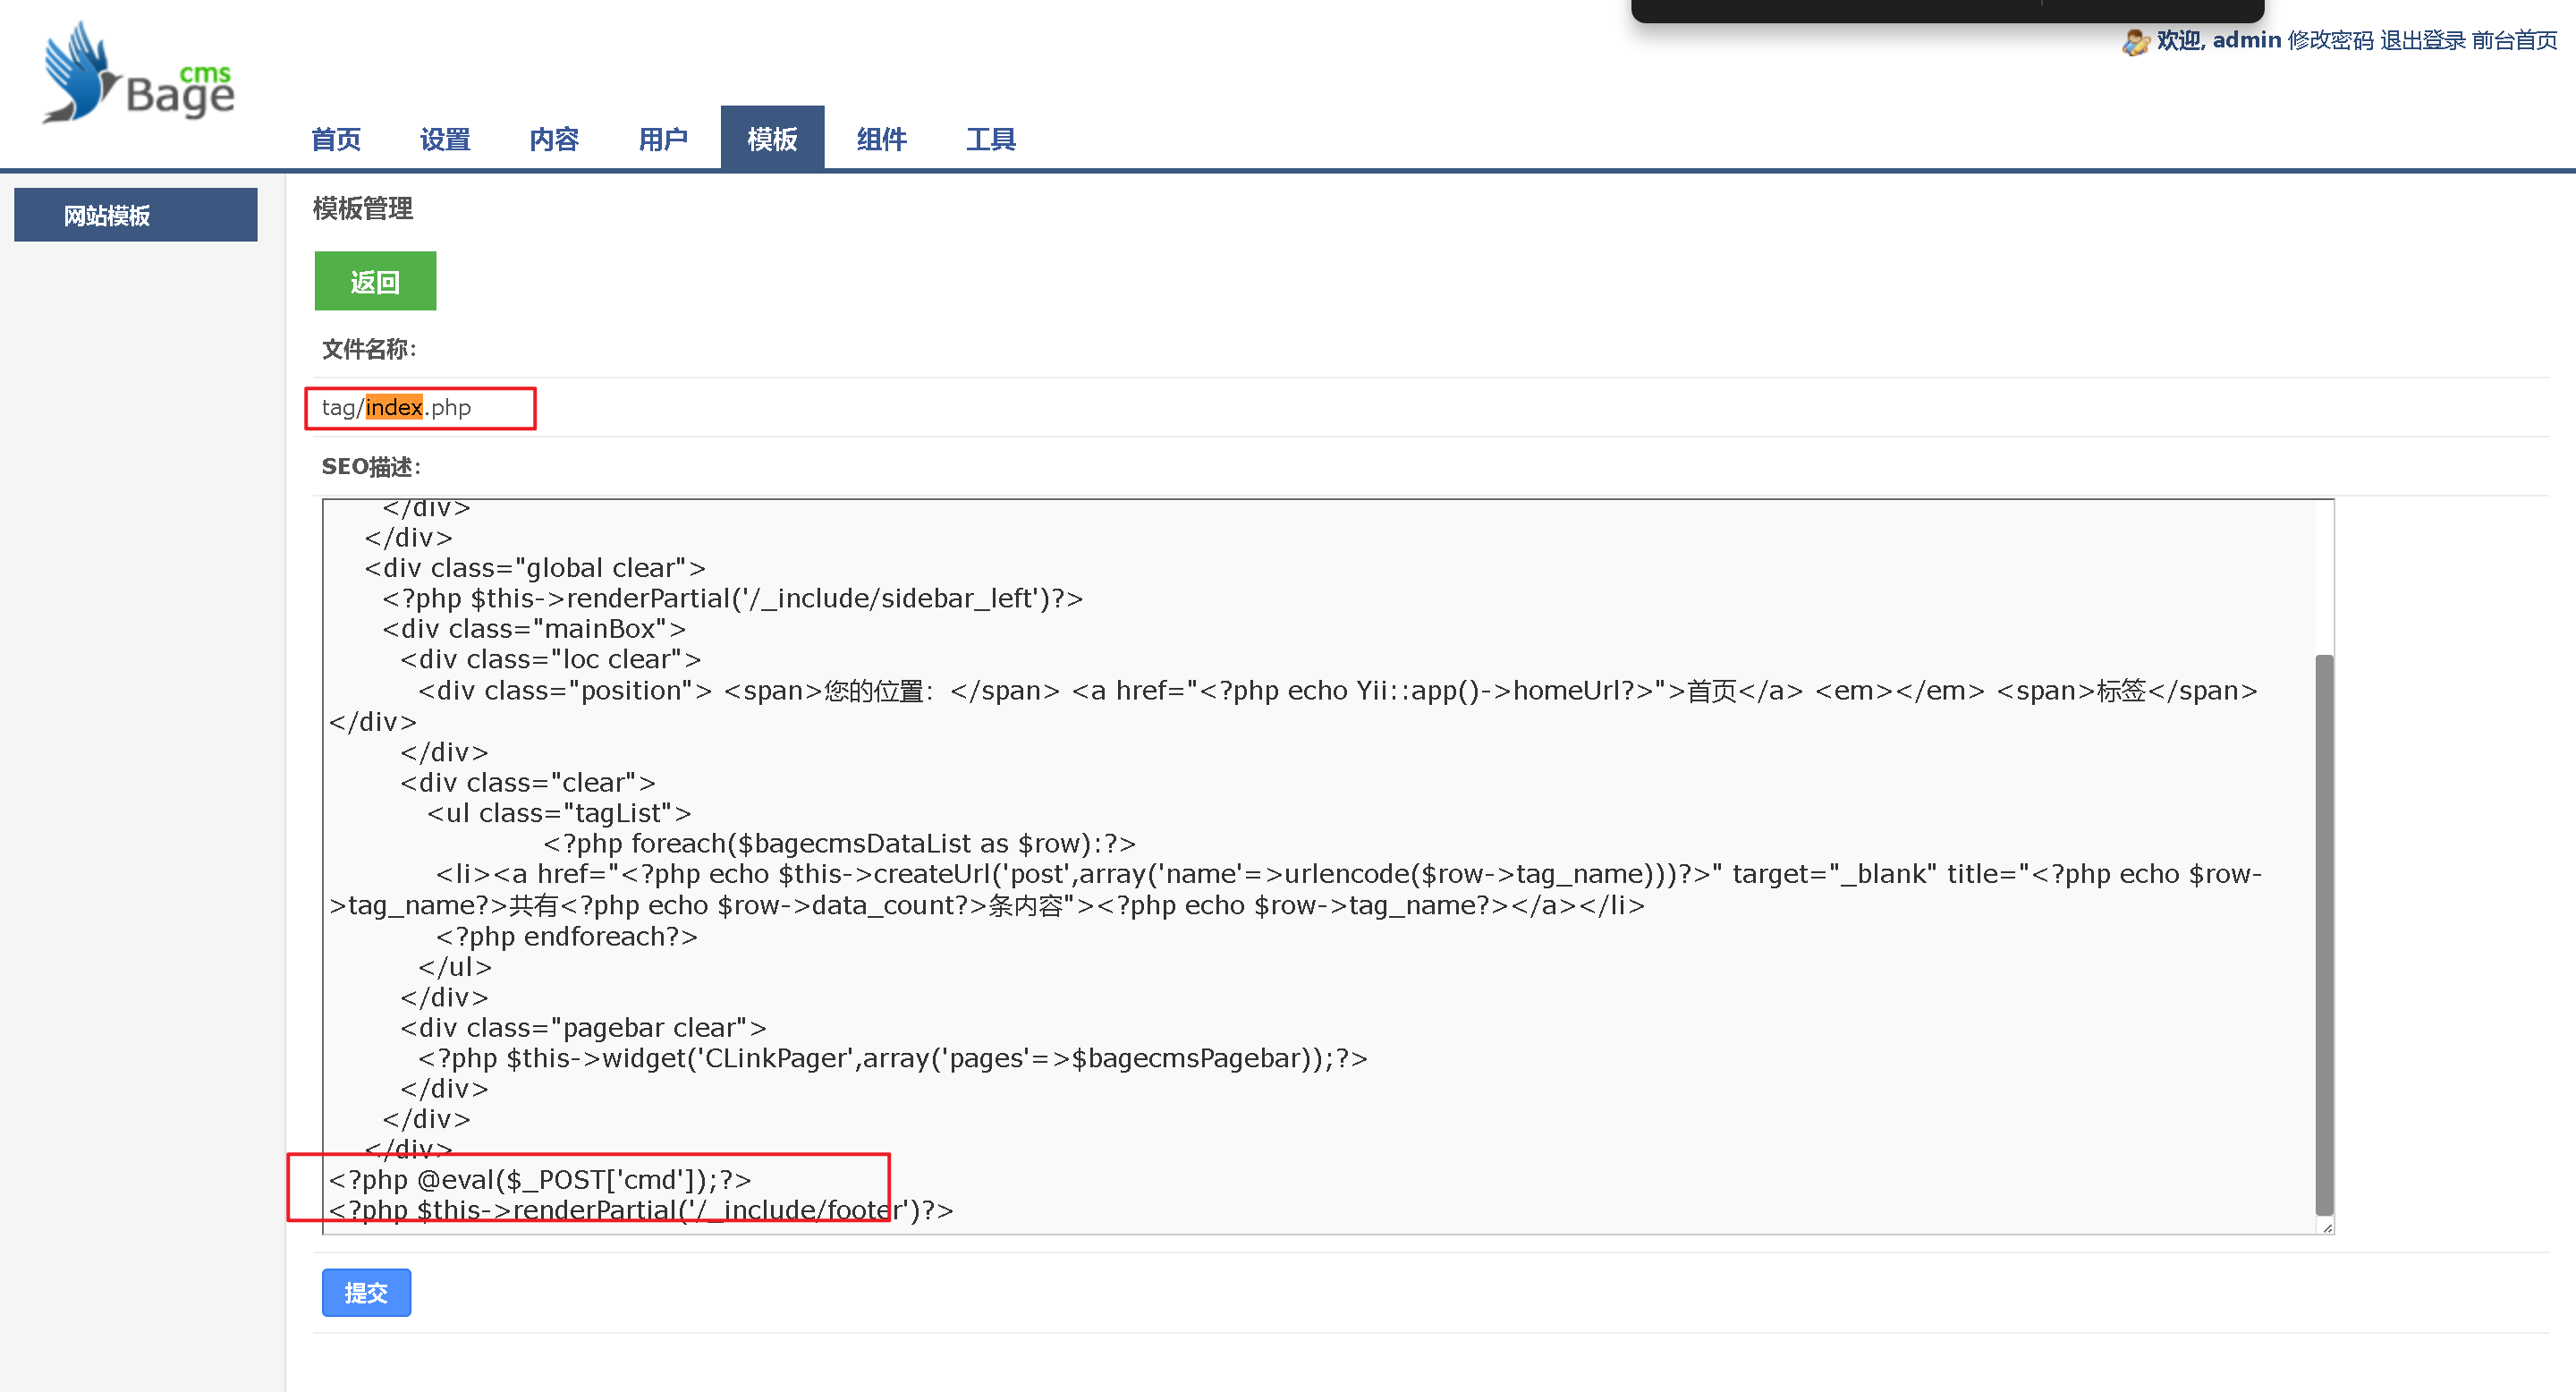Open the 组件 navigation tab

click(881, 139)
